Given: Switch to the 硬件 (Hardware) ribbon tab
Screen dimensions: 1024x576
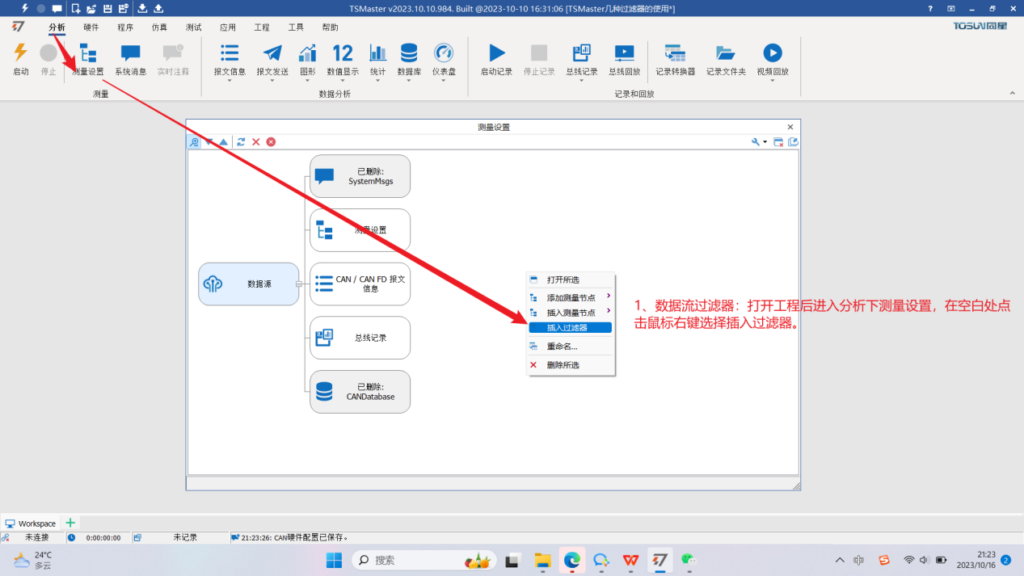Looking at the screenshot, I should click(x=91, y=27).
